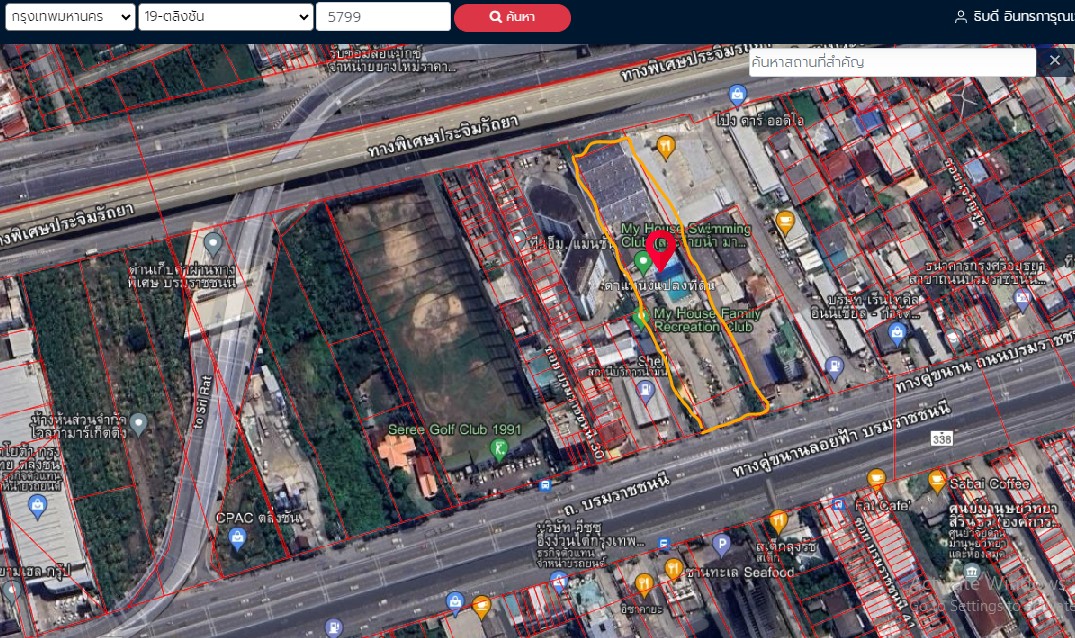Click the Sabai Coffee label
Viewport: 1075px width, 638px height.
[989, 484]
